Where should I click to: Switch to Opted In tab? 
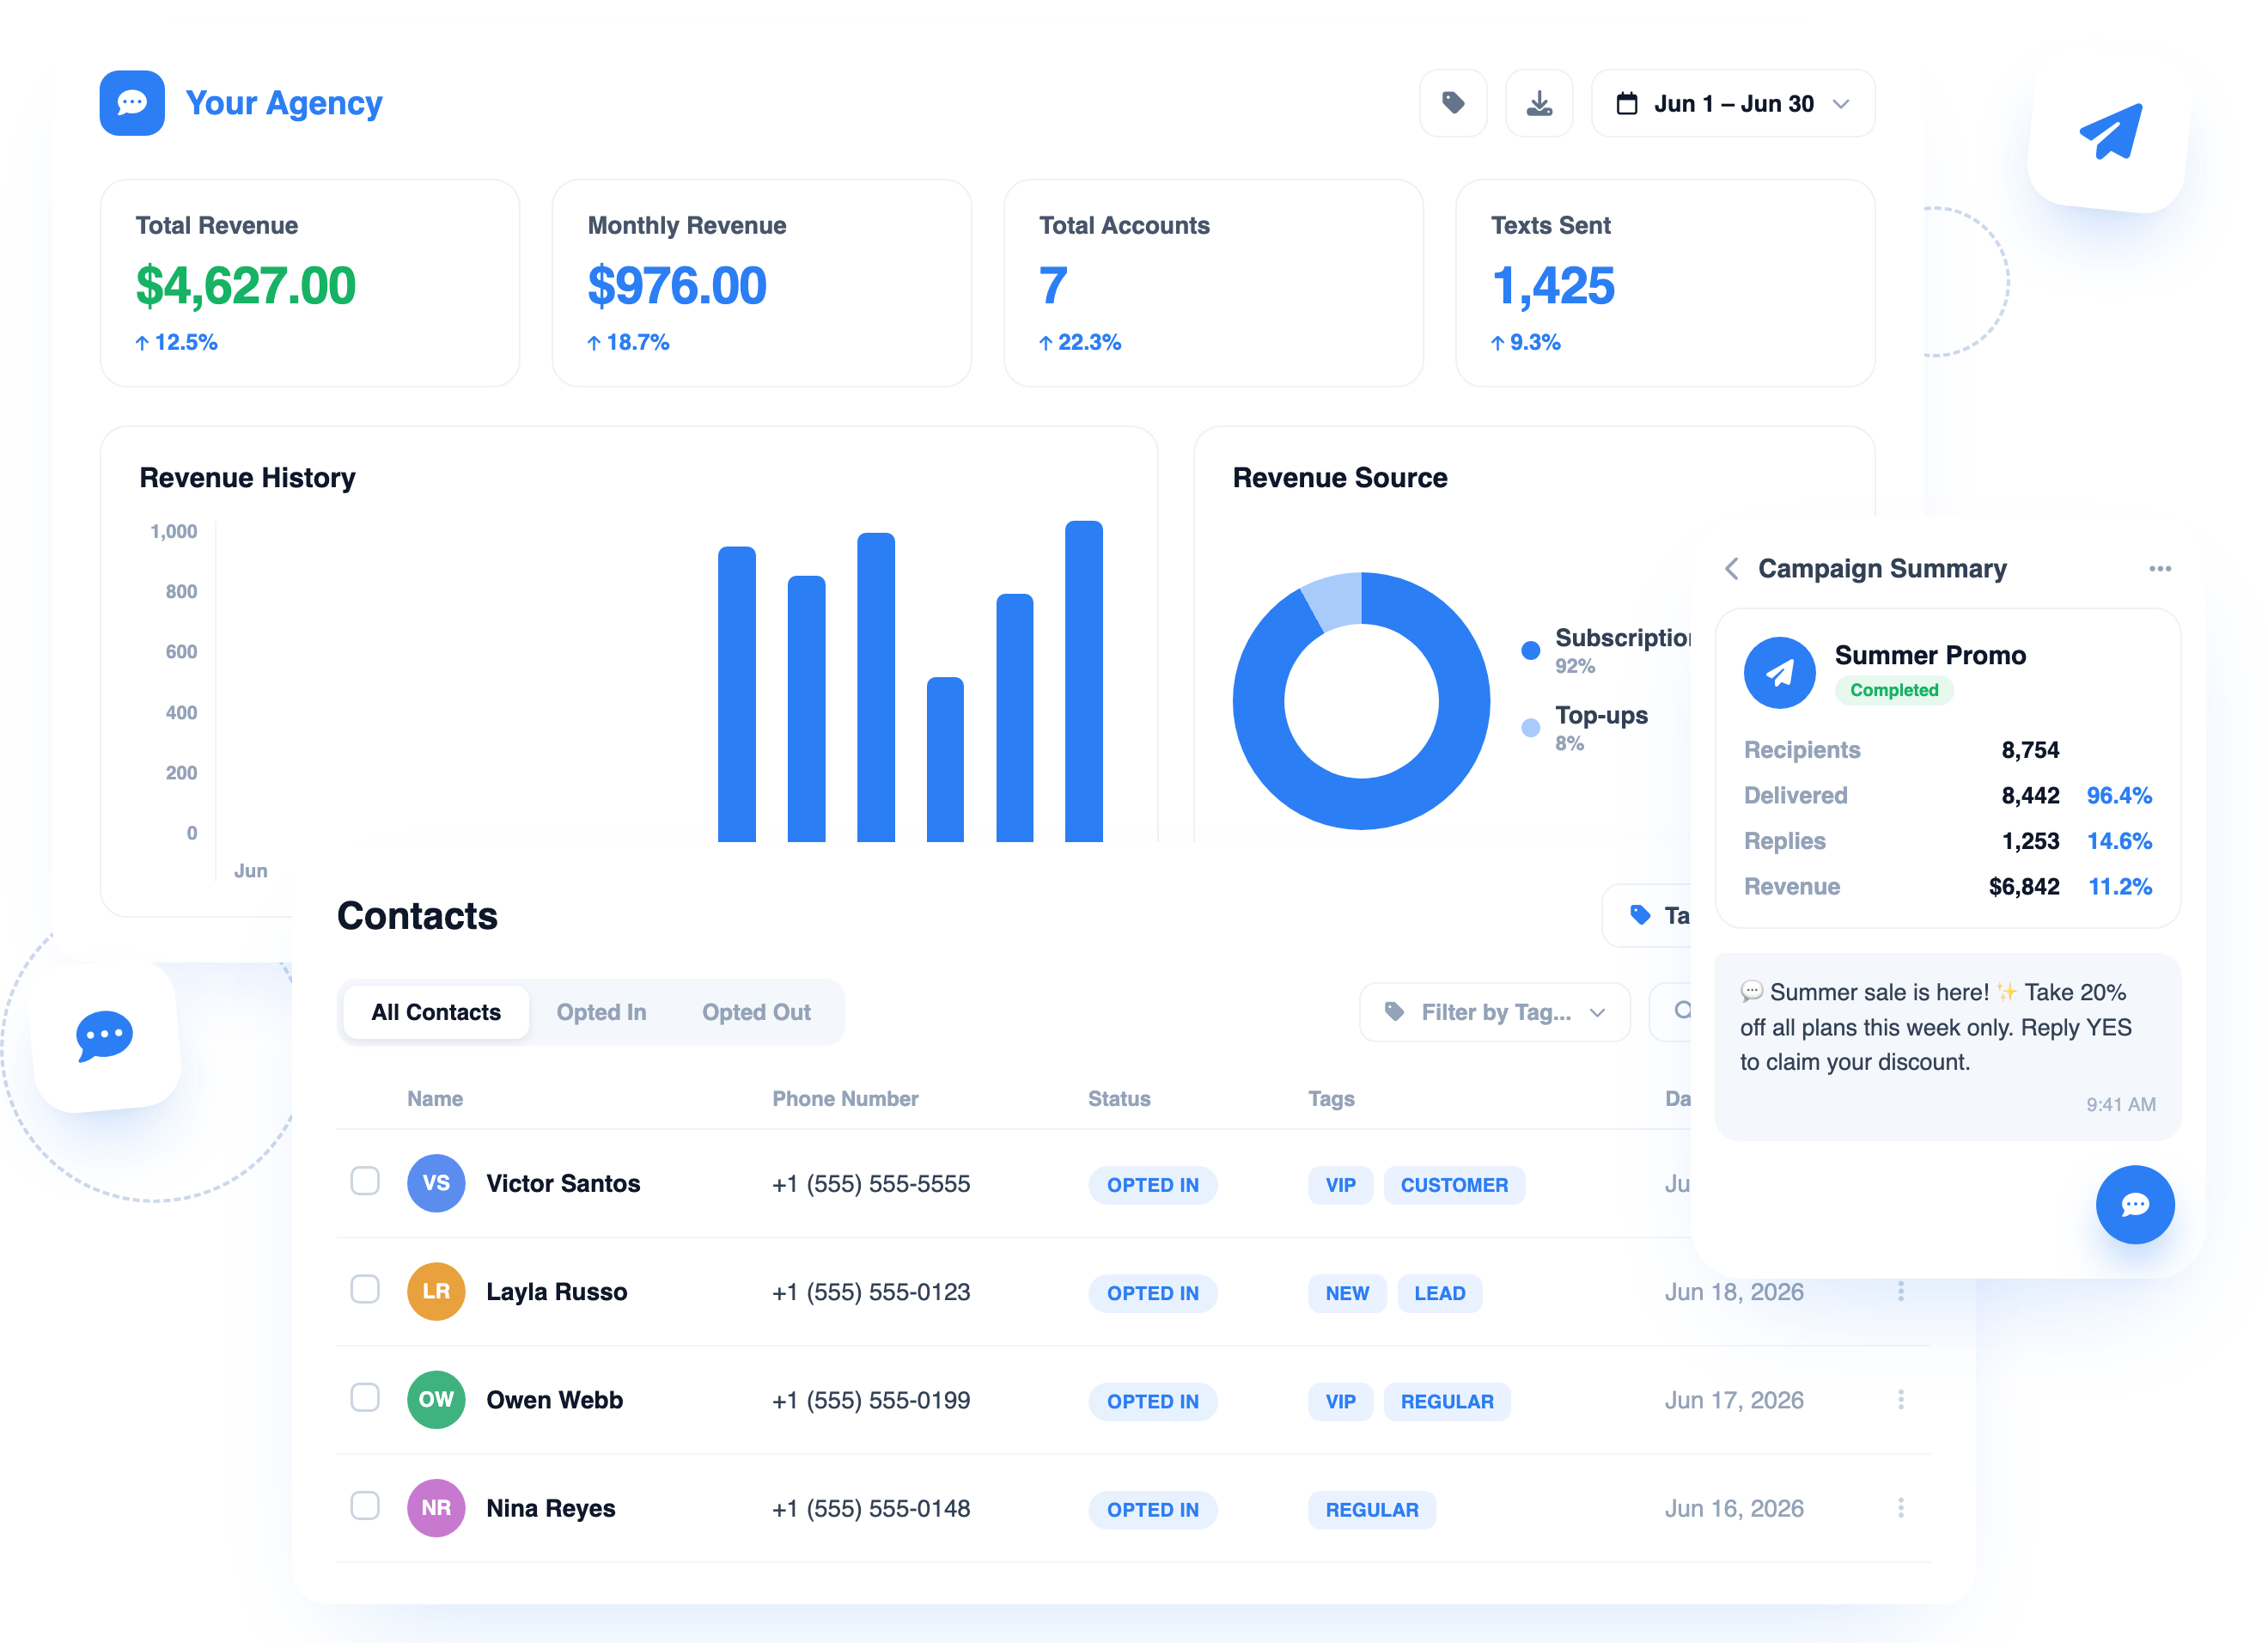coord(601,1012)
